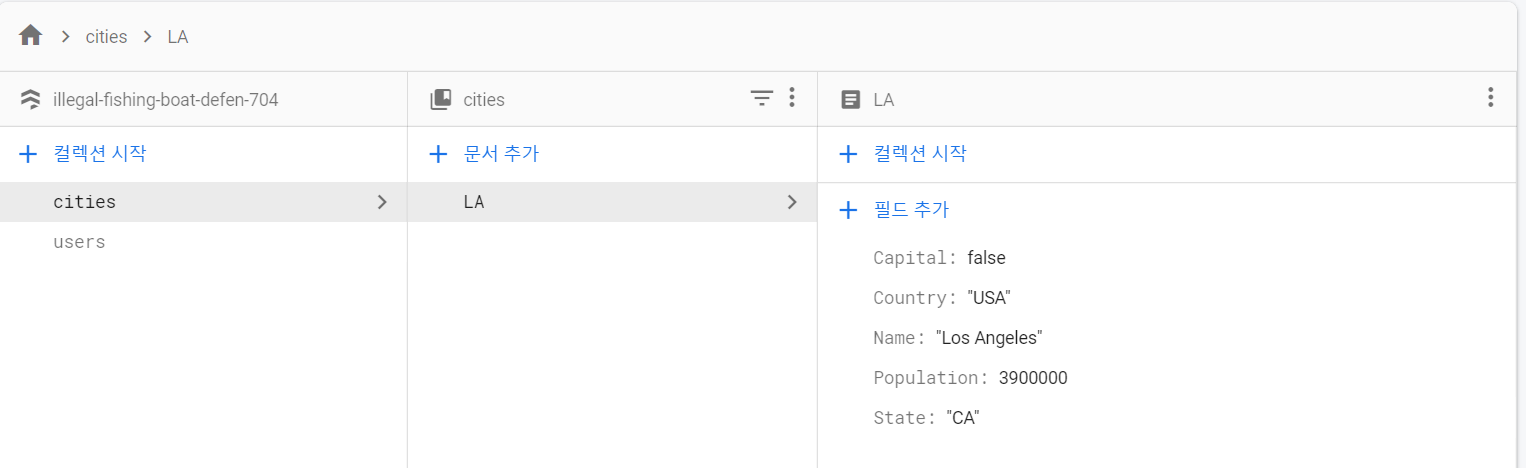Open the LA document three-dot menu
The width and height of the screenshot is (1526, 468).
point(1490,97)
